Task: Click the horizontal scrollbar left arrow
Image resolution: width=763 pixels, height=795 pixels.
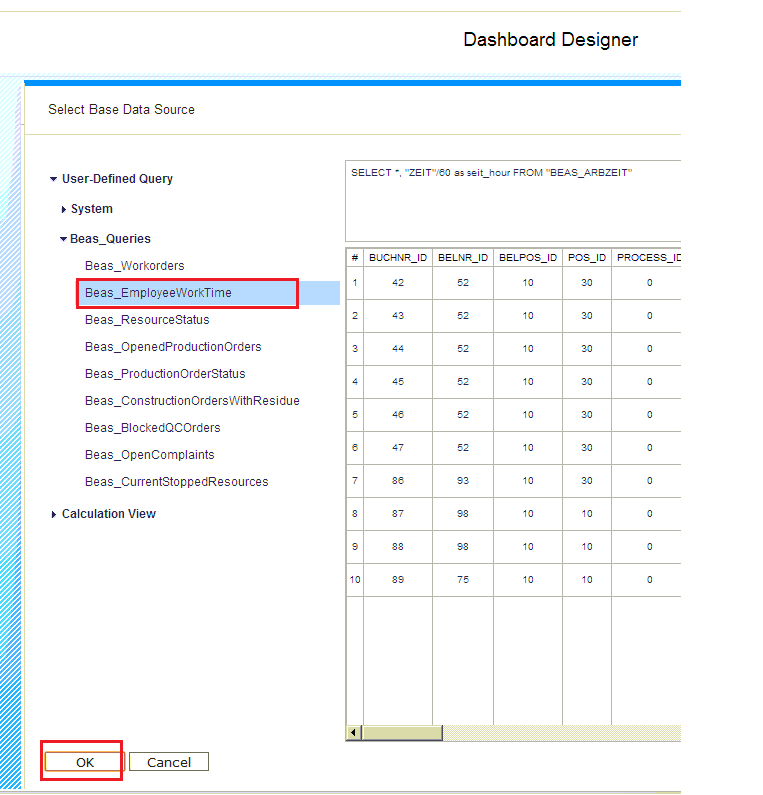Action: pyautogui.click(x=354, y=734)
